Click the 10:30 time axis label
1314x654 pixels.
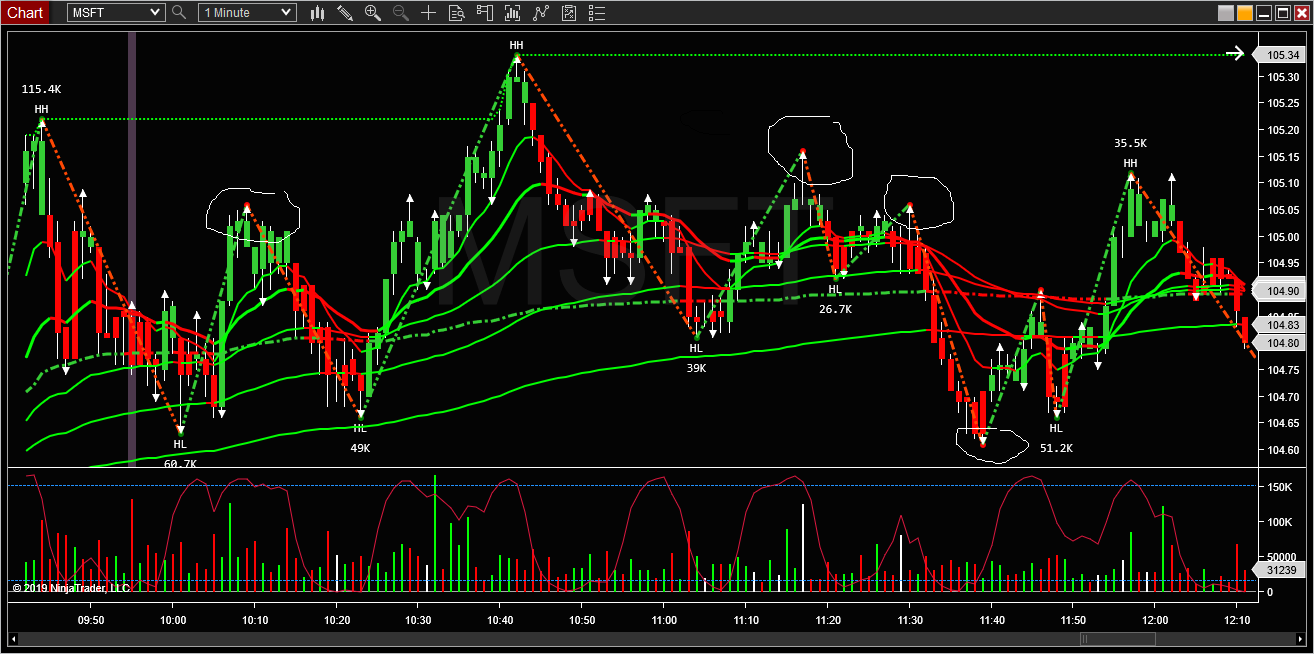(419, 620)
